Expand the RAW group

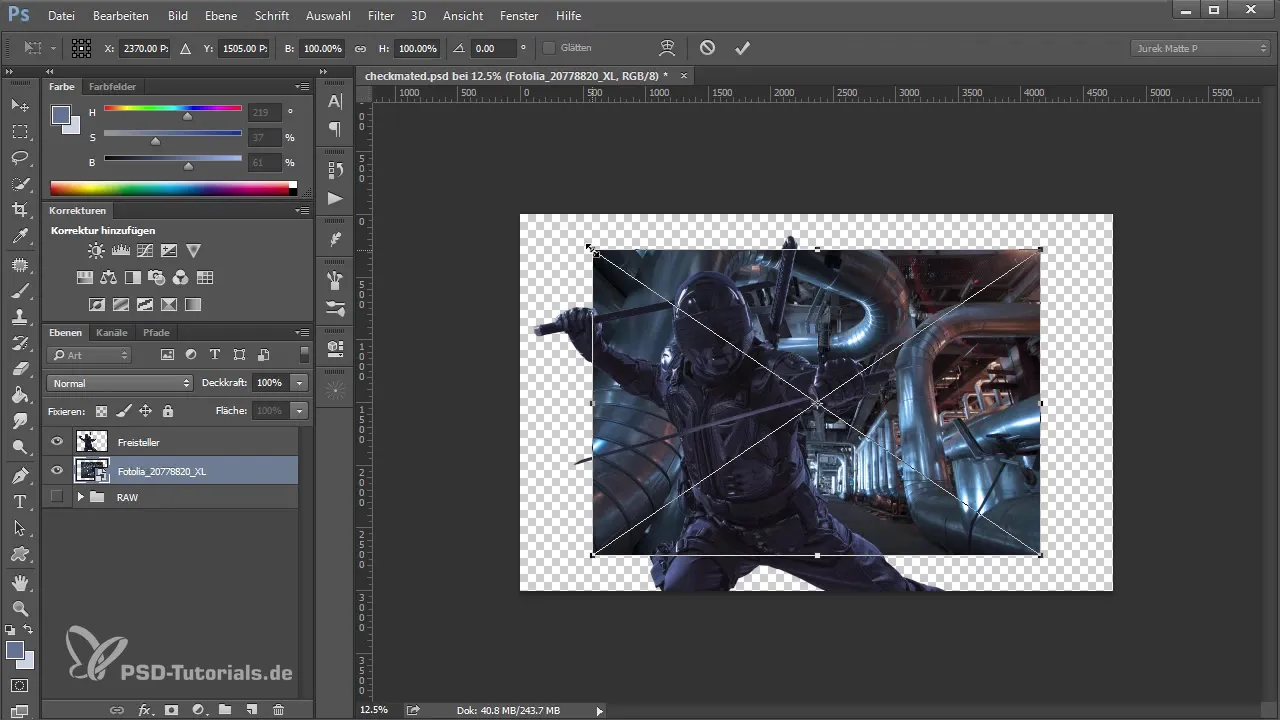(x=80, y=496)
